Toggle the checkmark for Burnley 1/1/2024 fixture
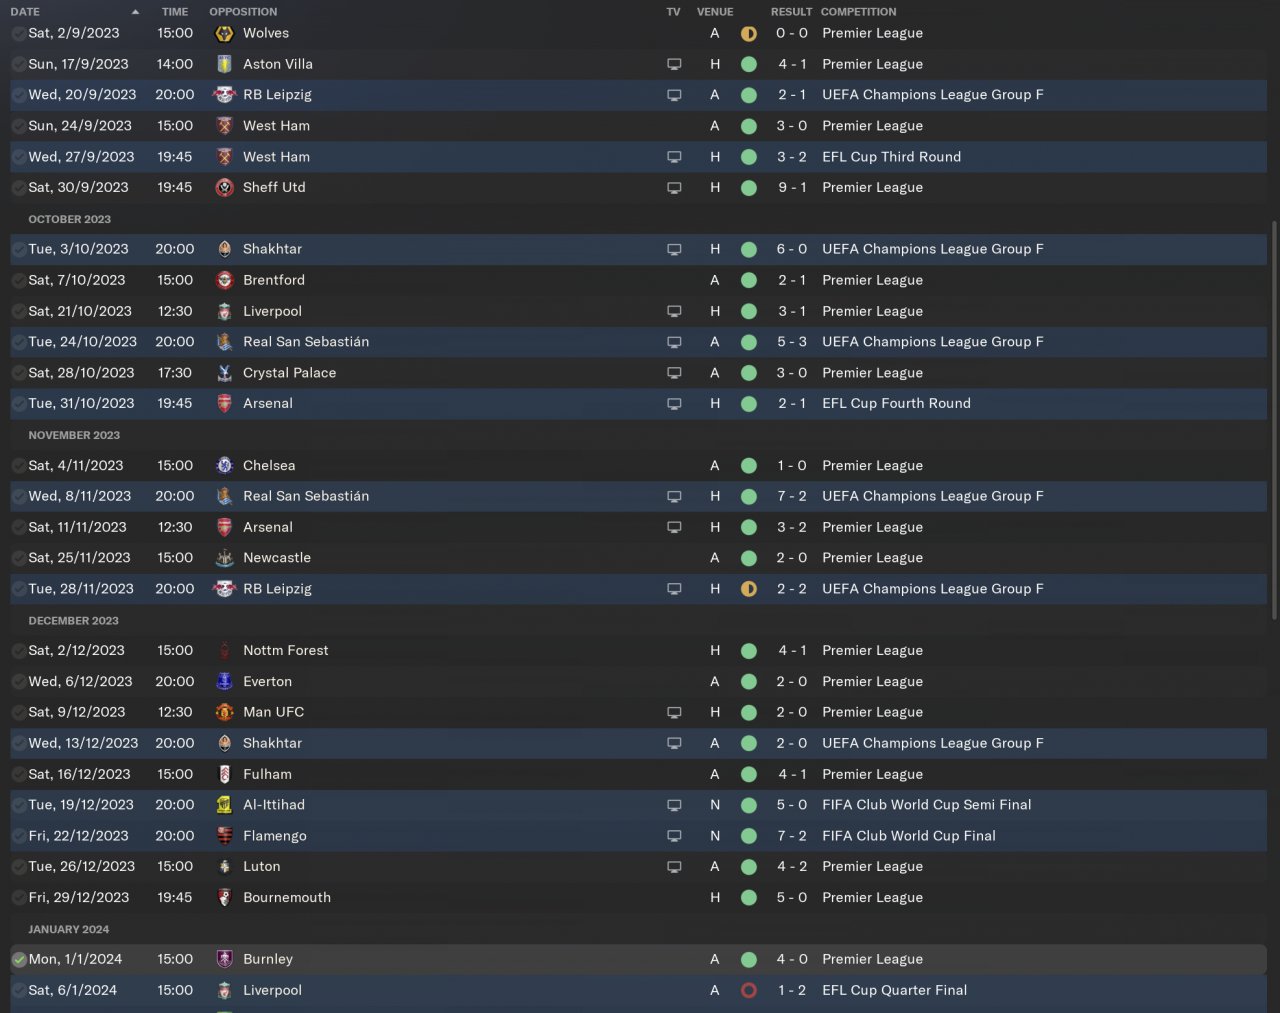This screenshot has height=1013, width=1280. pos(19,959)
